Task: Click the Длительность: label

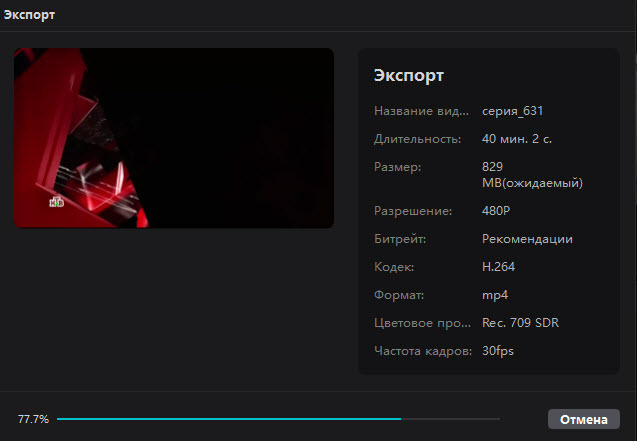Action: pos(417,139)
